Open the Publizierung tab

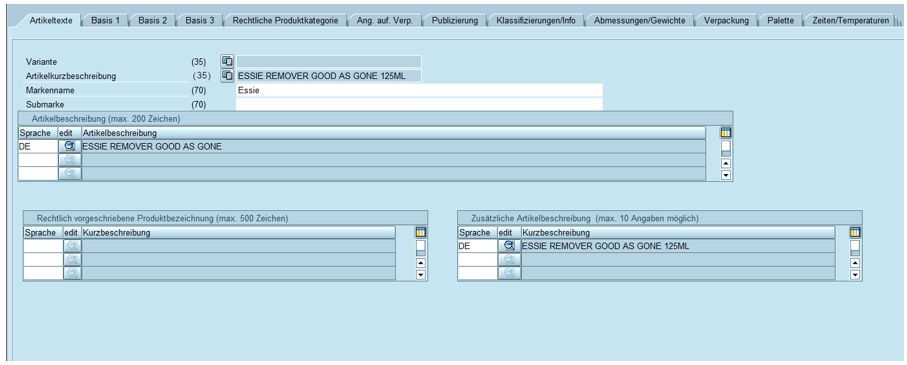[x=455, y=20]
